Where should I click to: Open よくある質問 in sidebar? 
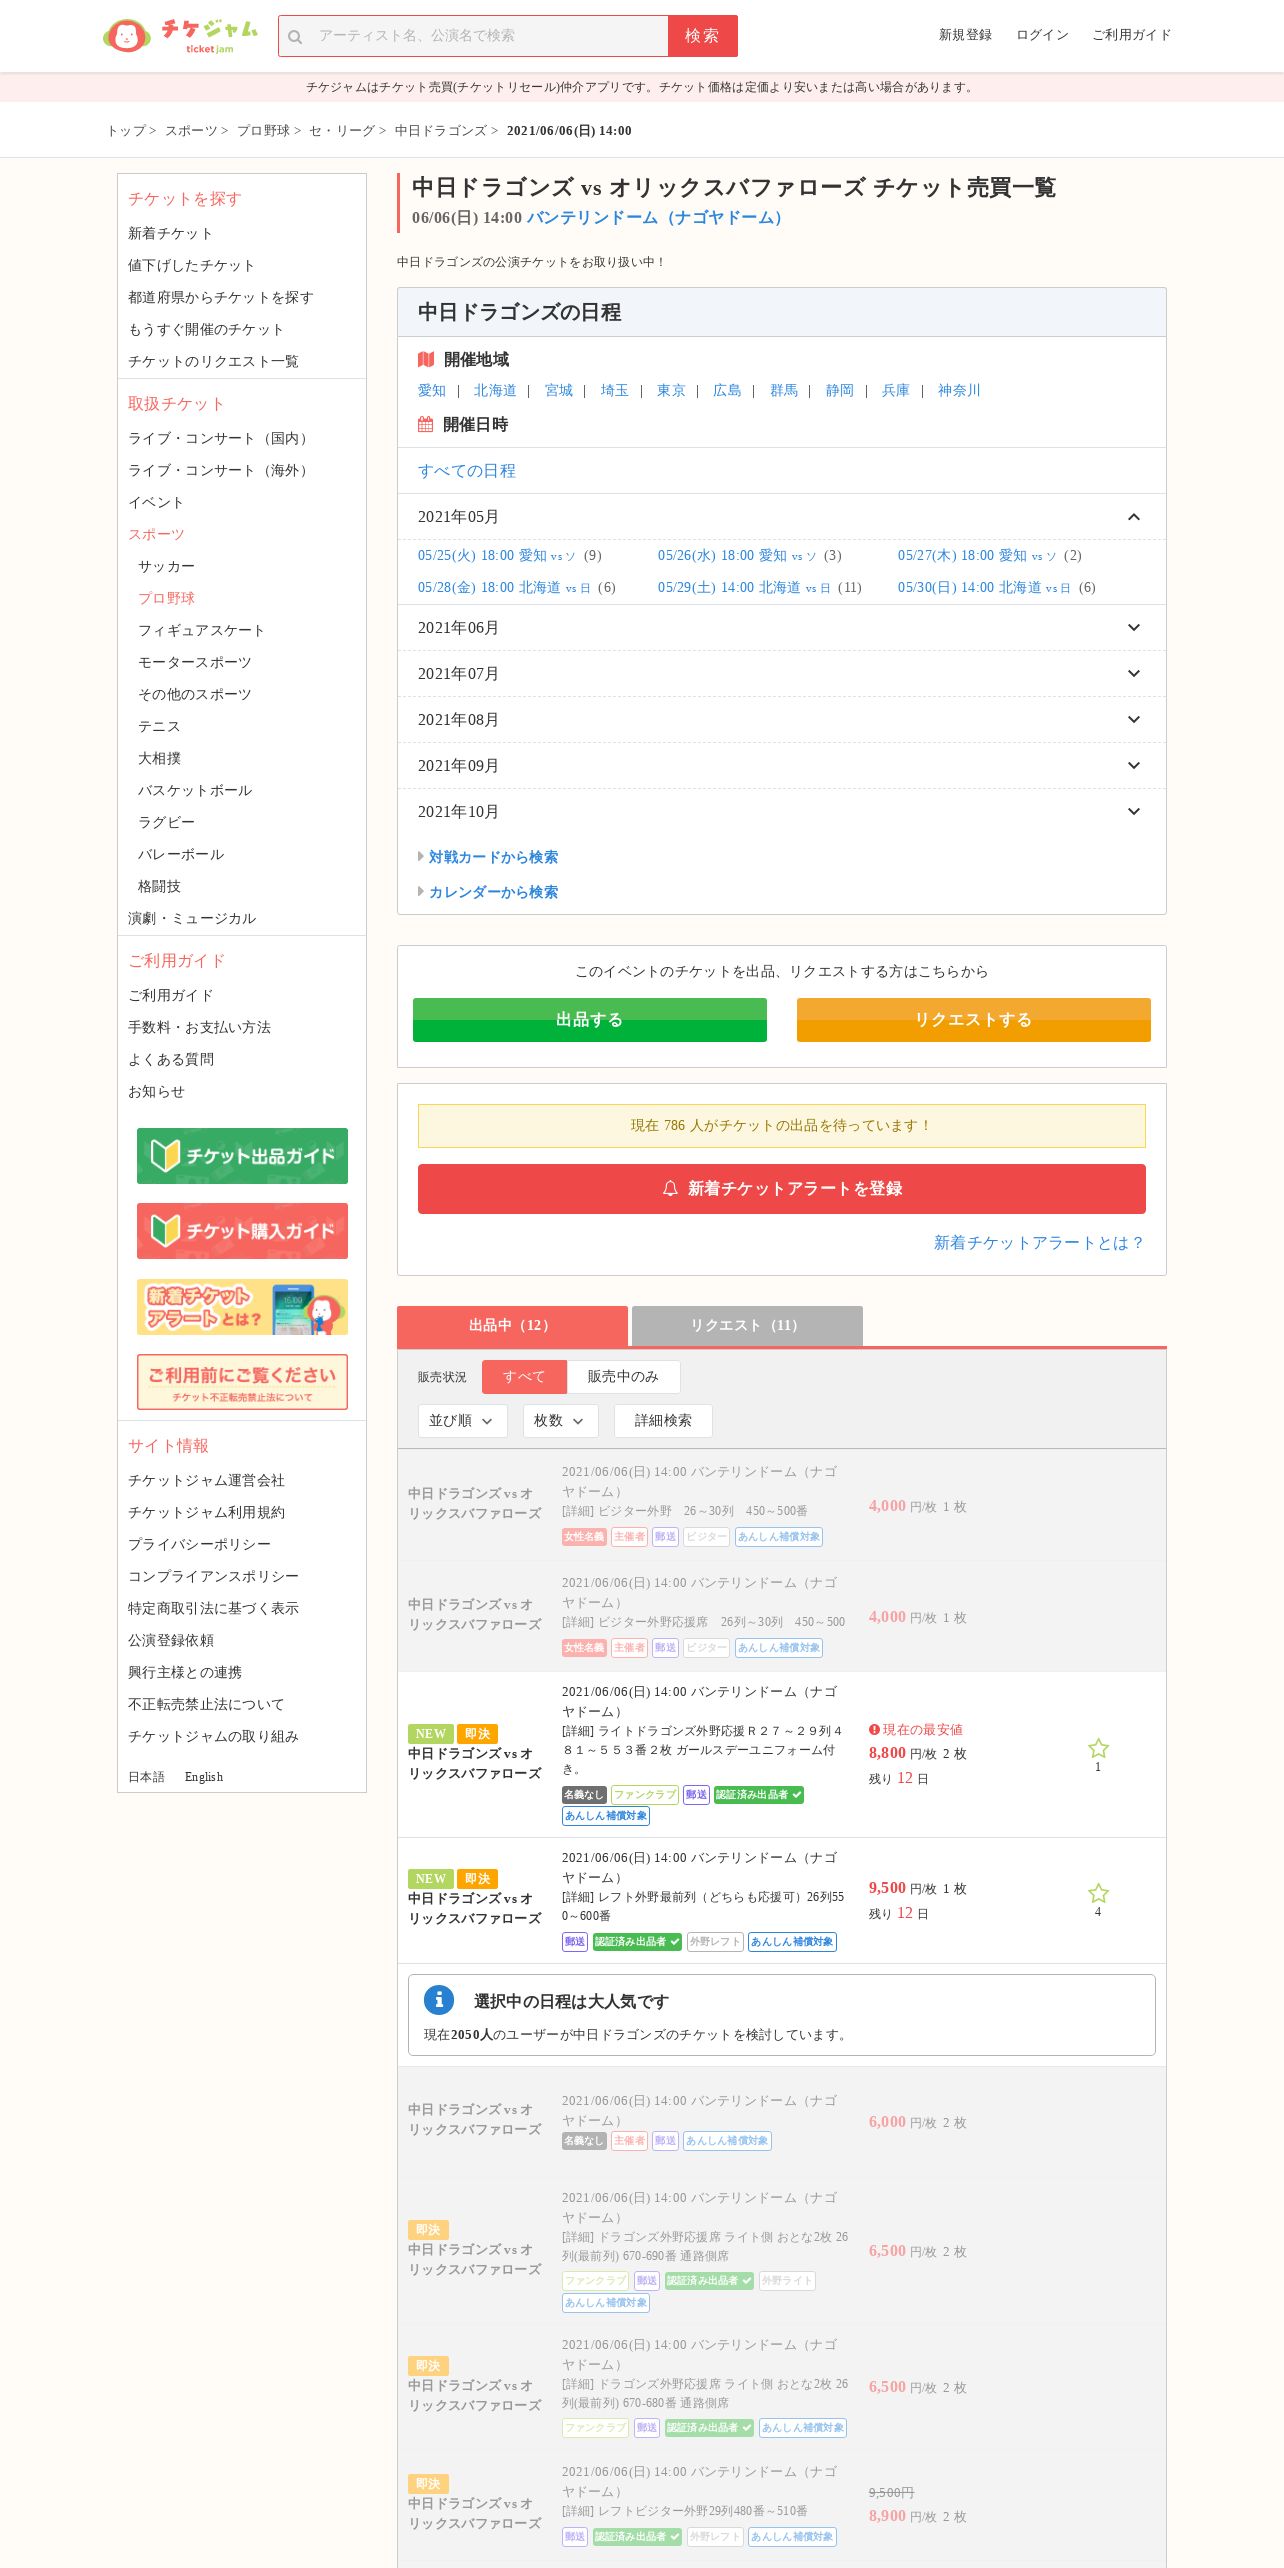tap(171, 1059)
